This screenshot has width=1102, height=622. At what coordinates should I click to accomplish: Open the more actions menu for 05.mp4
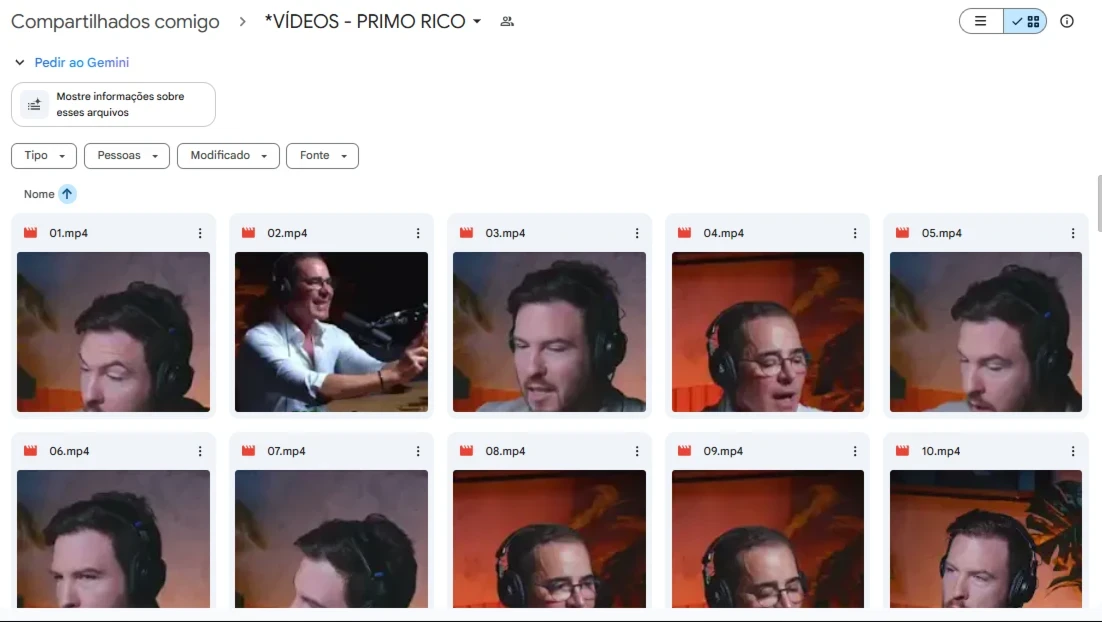1072,233
